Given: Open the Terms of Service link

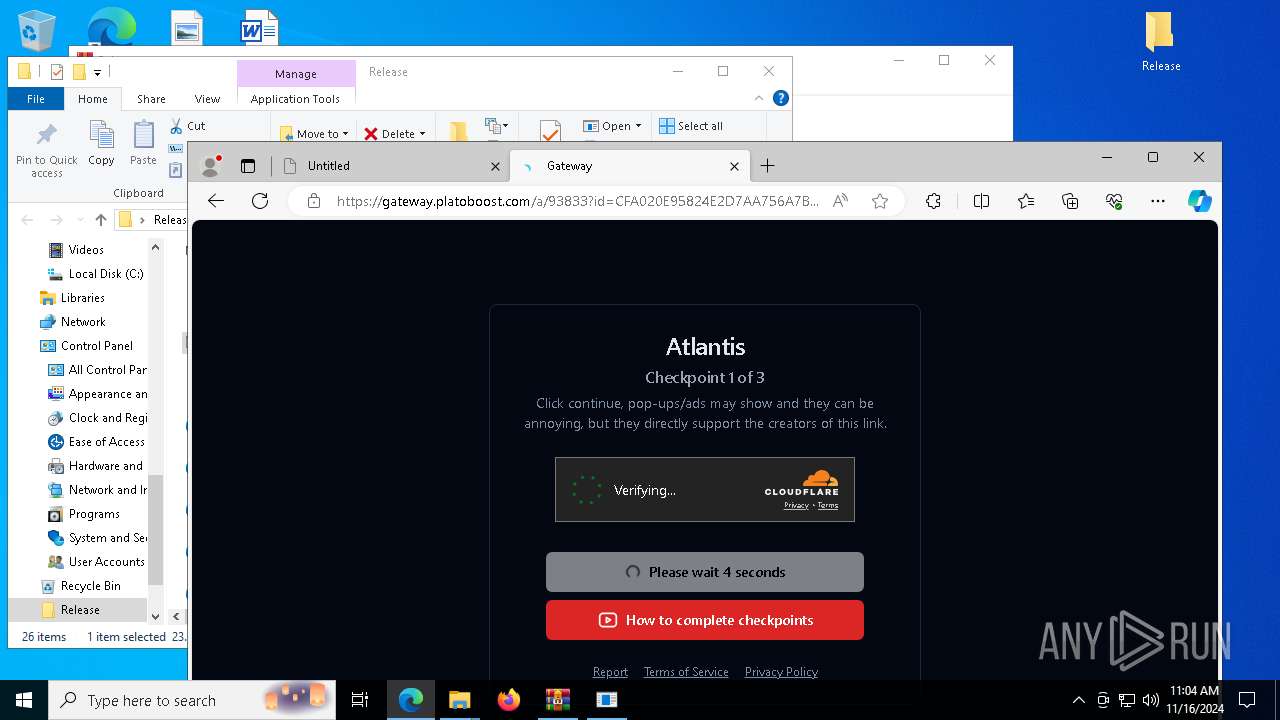Looking at the screenshot, I should coord(686,672).
